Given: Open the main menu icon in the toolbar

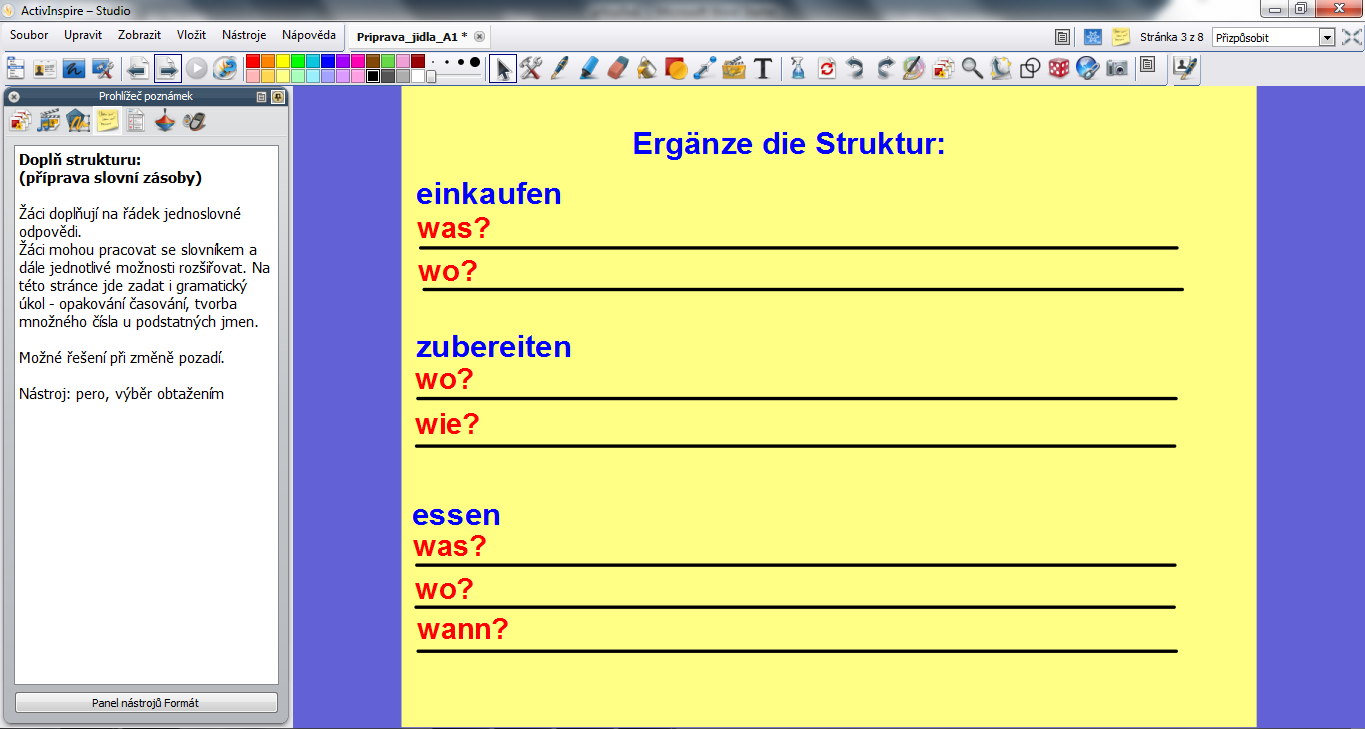Looking at the screenshot, I should pos(16,68).
